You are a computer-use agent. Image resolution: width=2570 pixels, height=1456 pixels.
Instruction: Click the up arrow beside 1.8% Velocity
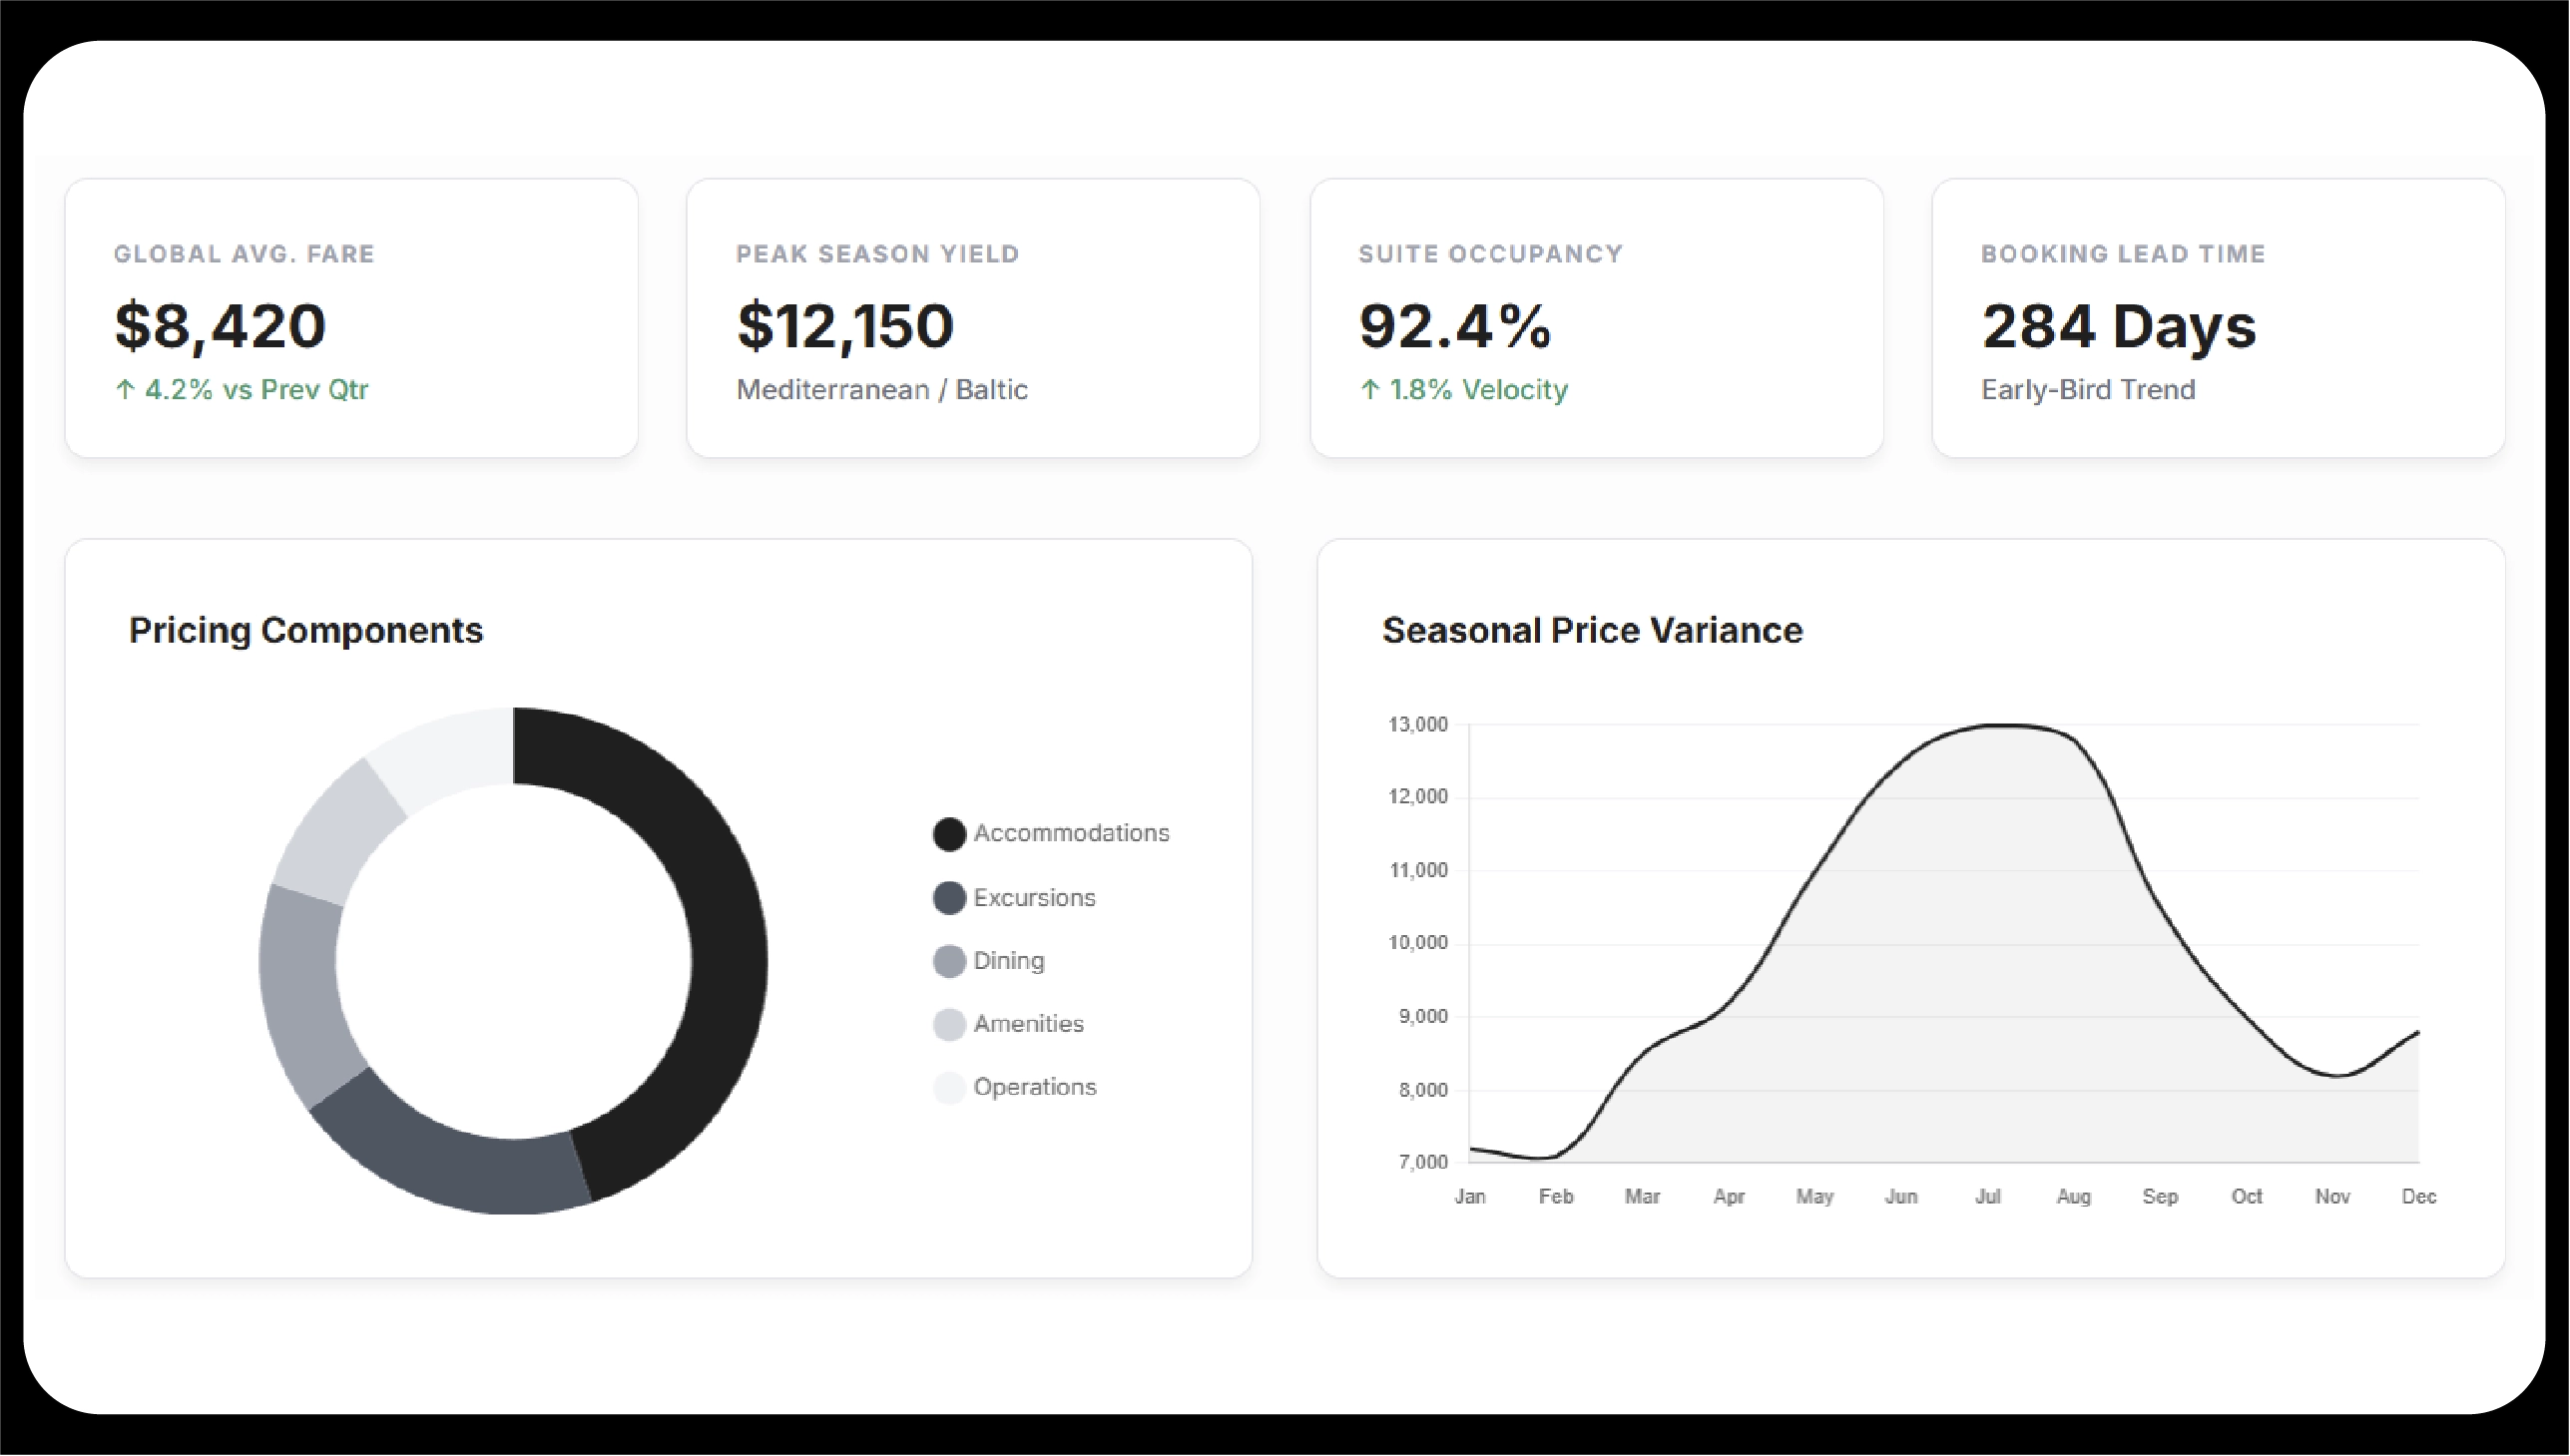point(1370,389)
